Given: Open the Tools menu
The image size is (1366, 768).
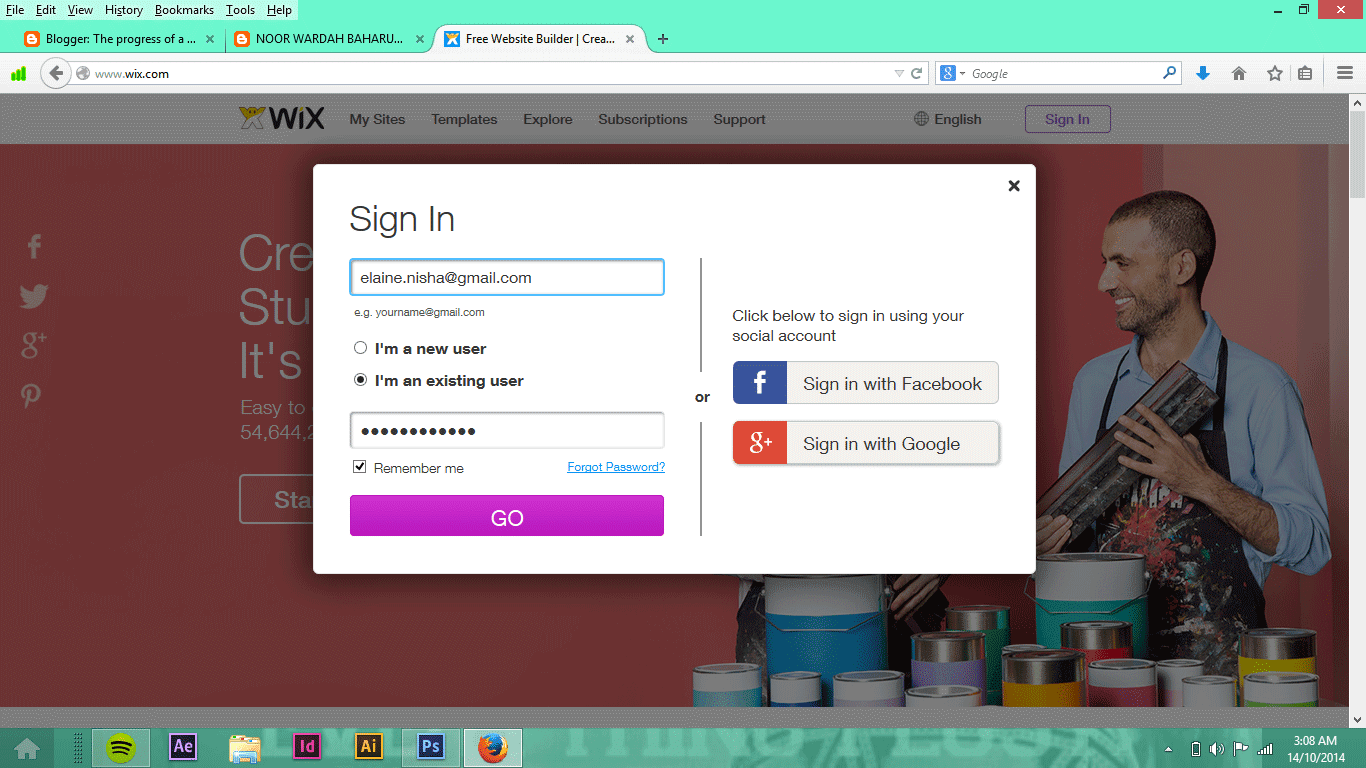Looking at the screenshot, I should pyautogui.click(x=240, y=10).
